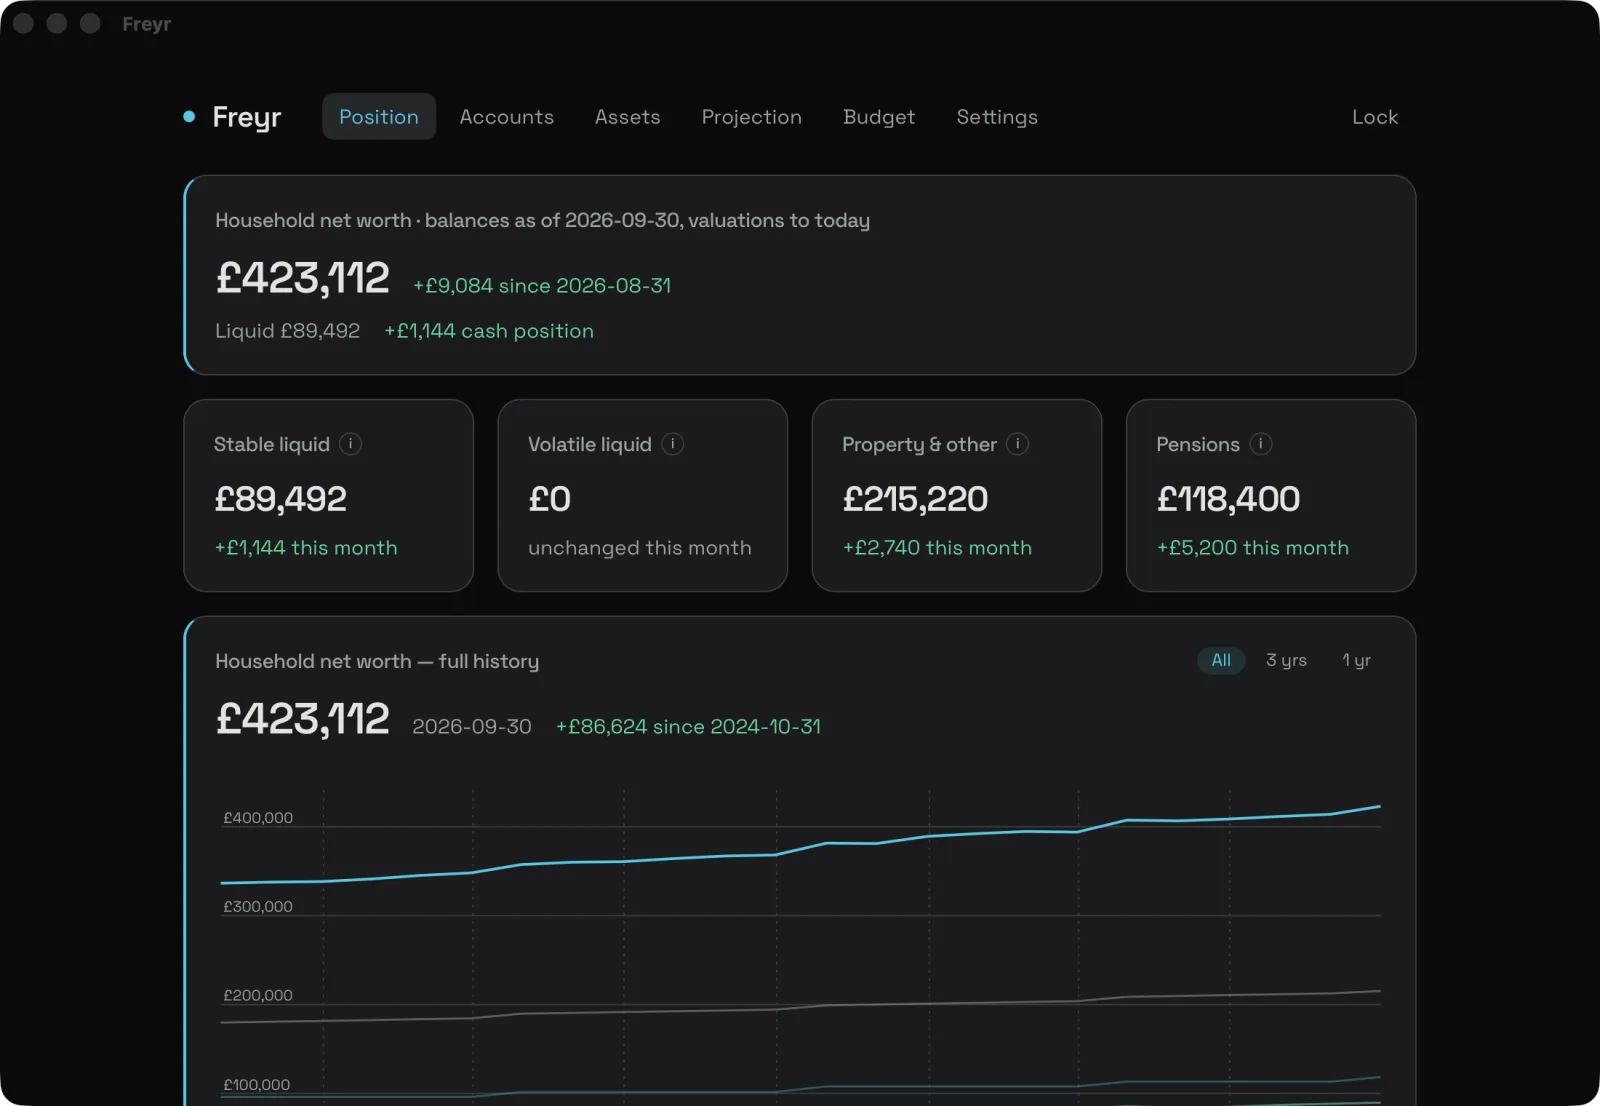Image resolution: width=1600 pixels, height=1106 pixels.
Task: Click '+£1,144 this month' under Stable liquid
Action: point(306,548)
